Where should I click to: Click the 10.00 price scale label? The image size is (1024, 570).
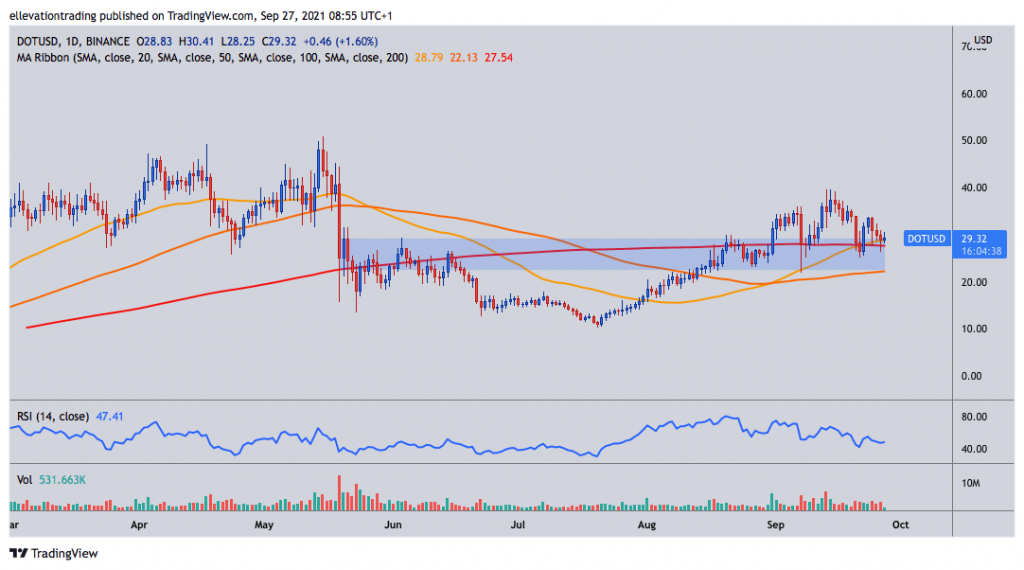974,329
